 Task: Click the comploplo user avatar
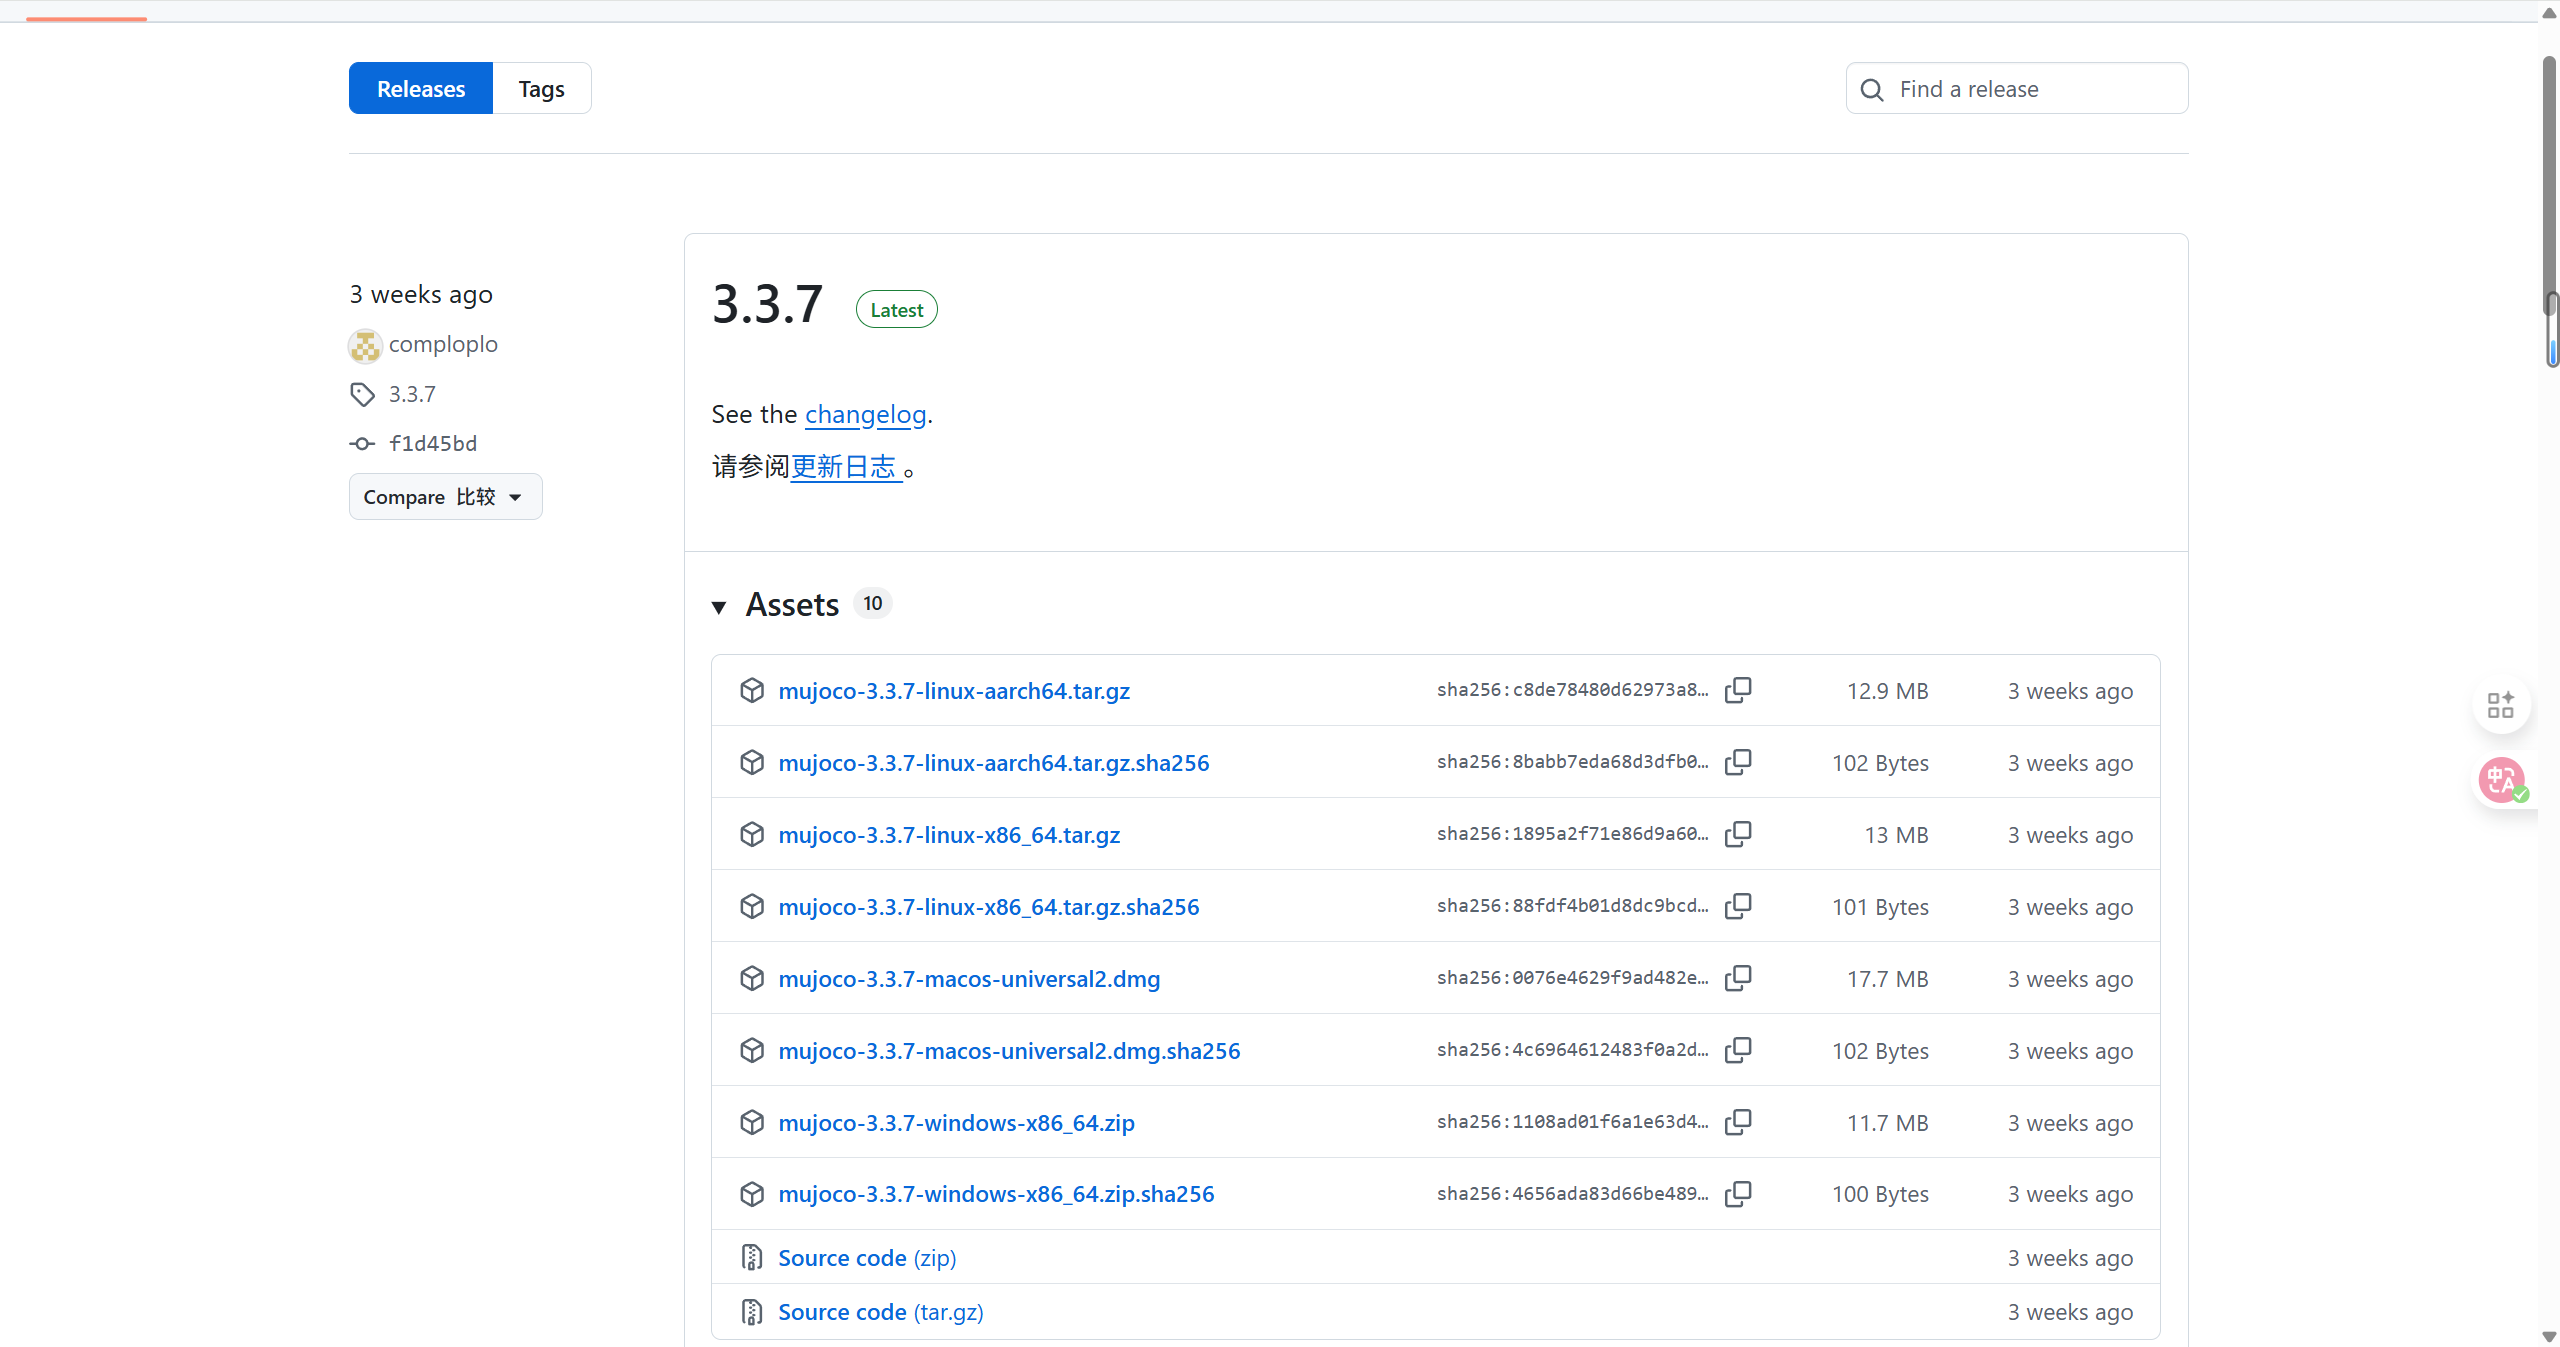coord(365,345)
